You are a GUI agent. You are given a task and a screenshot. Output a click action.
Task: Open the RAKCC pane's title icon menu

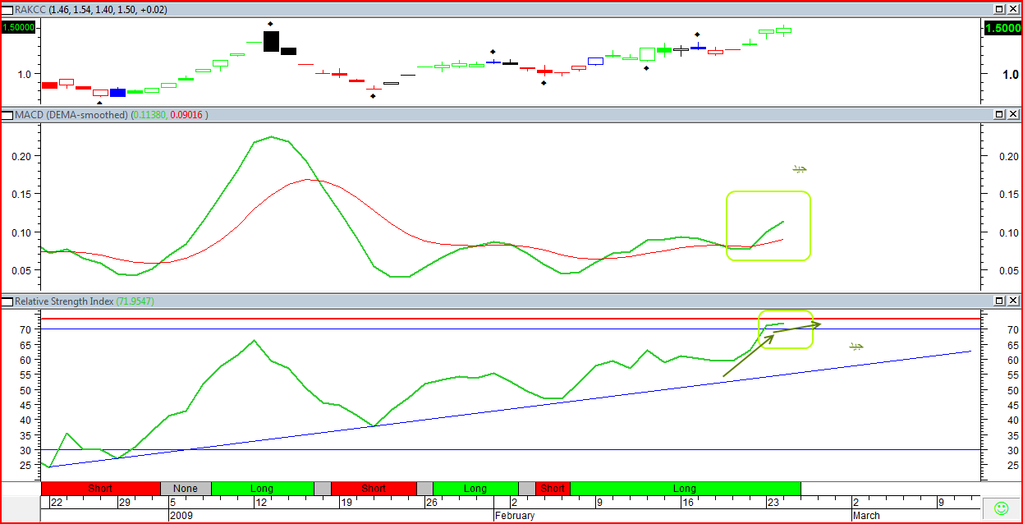(x=7, y=9)
